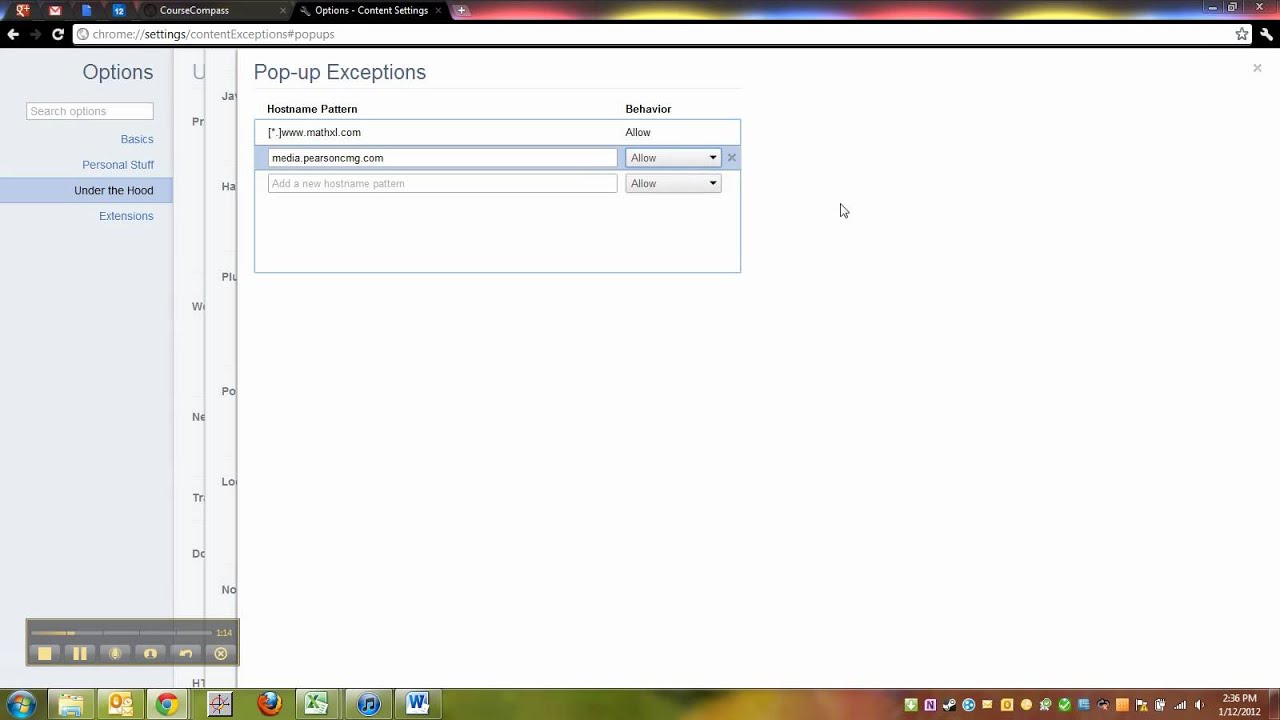The height and width of the screenshot is (720, 1280).
Task: Open the Extensions settings page
Action: 126,216
